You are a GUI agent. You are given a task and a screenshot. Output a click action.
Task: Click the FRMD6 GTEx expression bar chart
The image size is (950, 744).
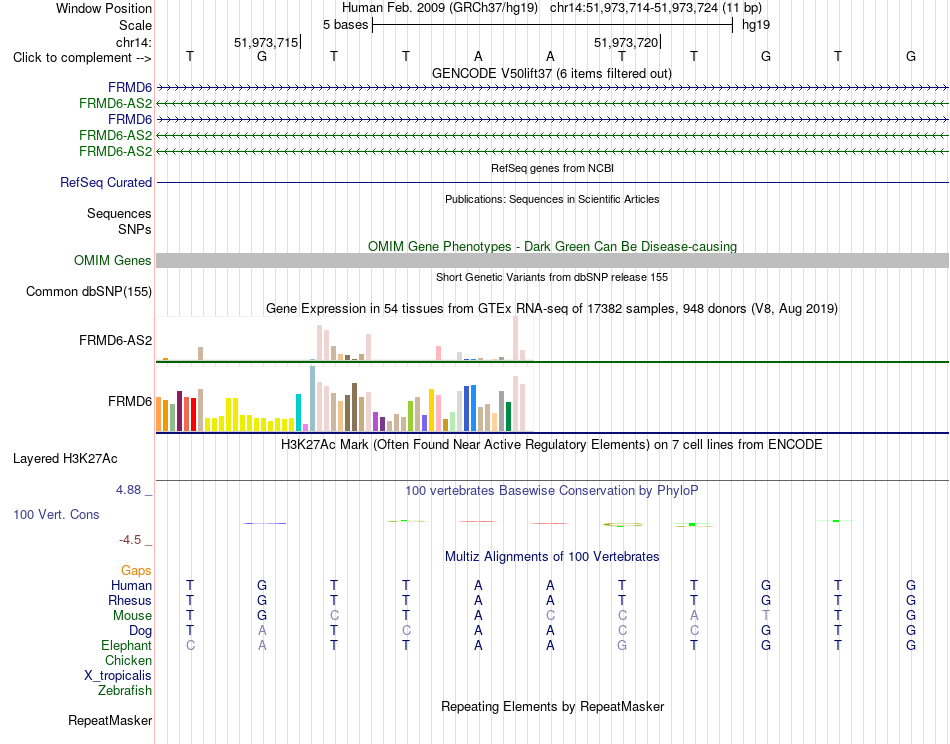[345, 399]
